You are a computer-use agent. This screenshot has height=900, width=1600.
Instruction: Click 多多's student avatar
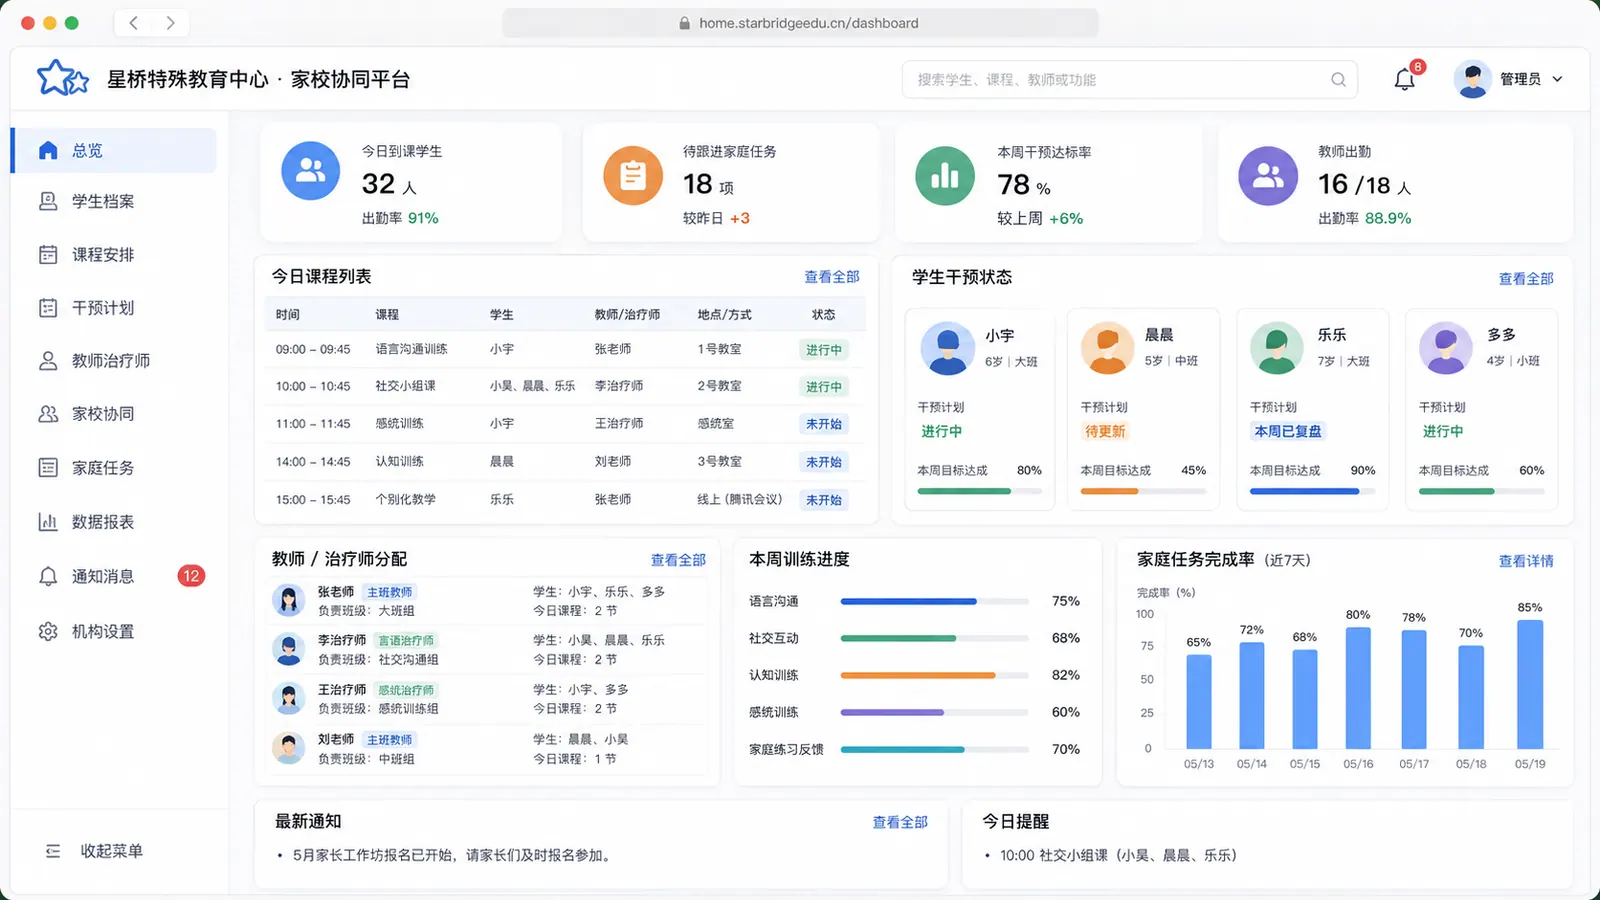tap(1446, 348)
